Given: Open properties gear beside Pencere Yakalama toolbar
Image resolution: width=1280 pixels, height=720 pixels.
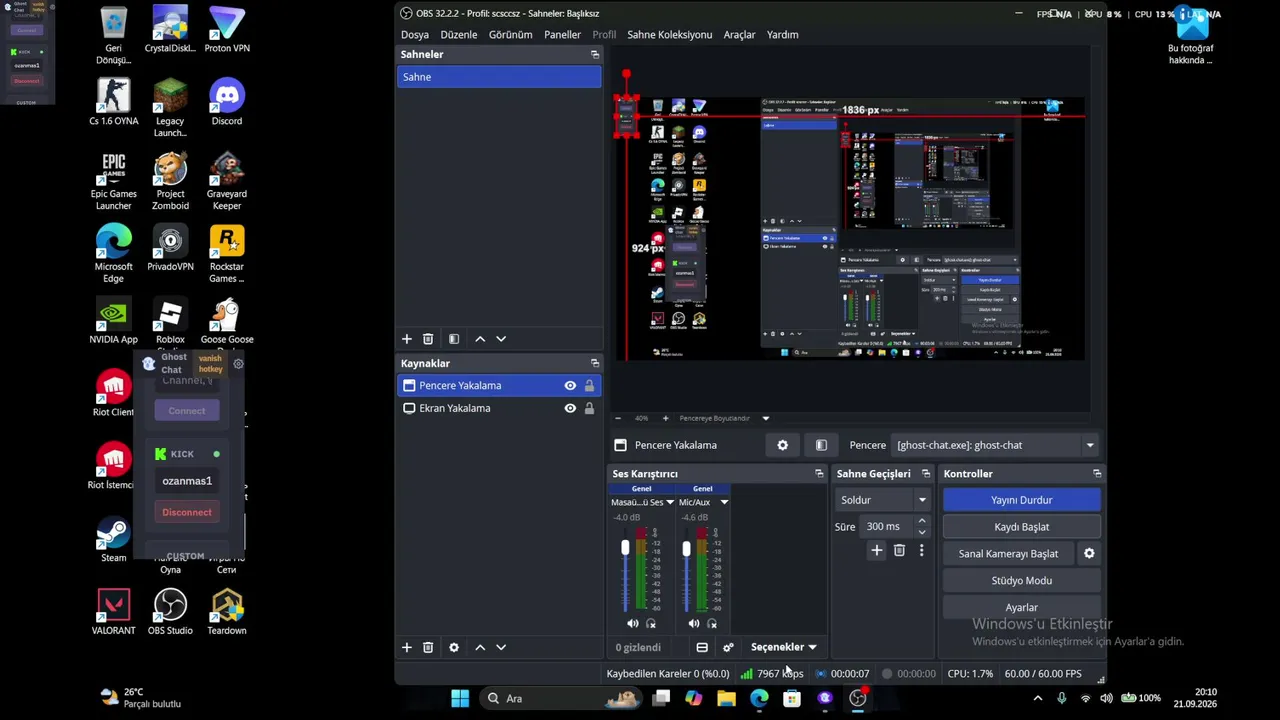Looking at the screenshot, I should (x=783, y=445).
